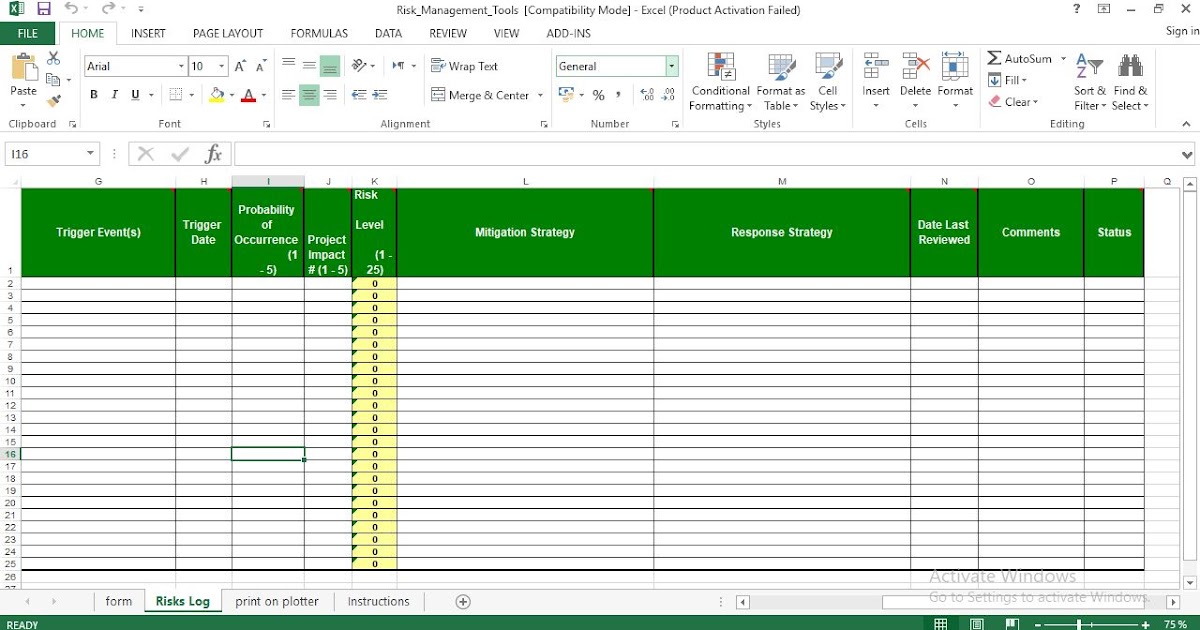Toggle bold formatting in the Font group
The height and width of the screenshot is (630, 1200).
[x=93, y=94]
